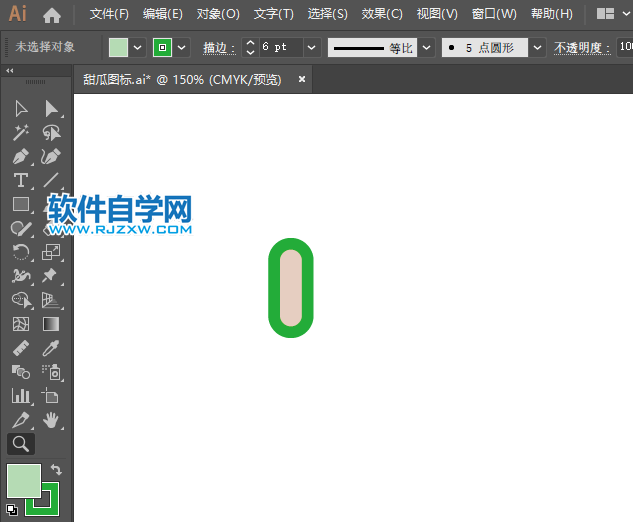Expand the fill color dropdown in control bar
The width and height of the screenshot is (633, 522).
click(x=138, y=48)
